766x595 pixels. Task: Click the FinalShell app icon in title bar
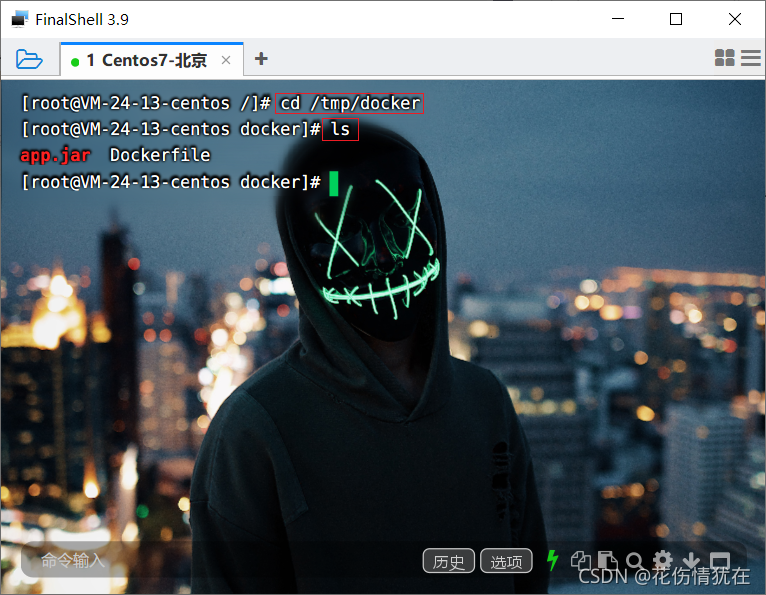19,20
